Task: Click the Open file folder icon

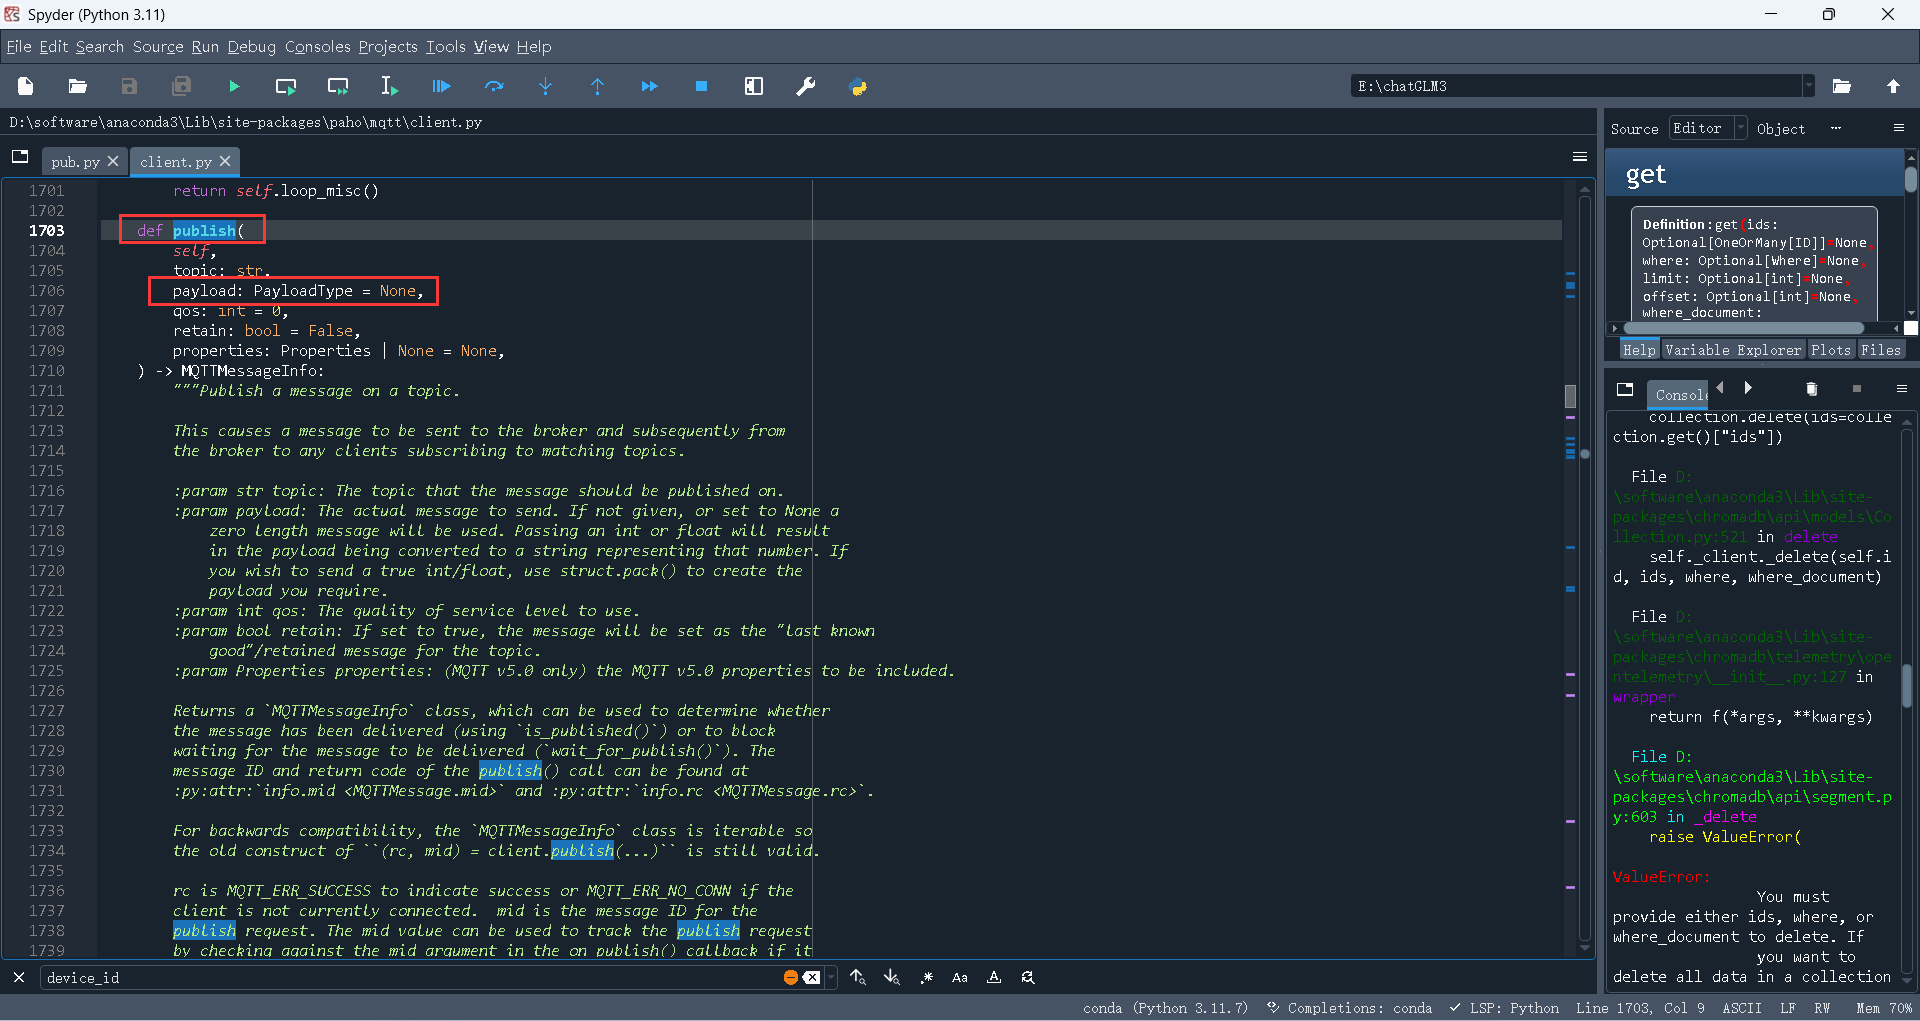Action: (x=77, y=87)
